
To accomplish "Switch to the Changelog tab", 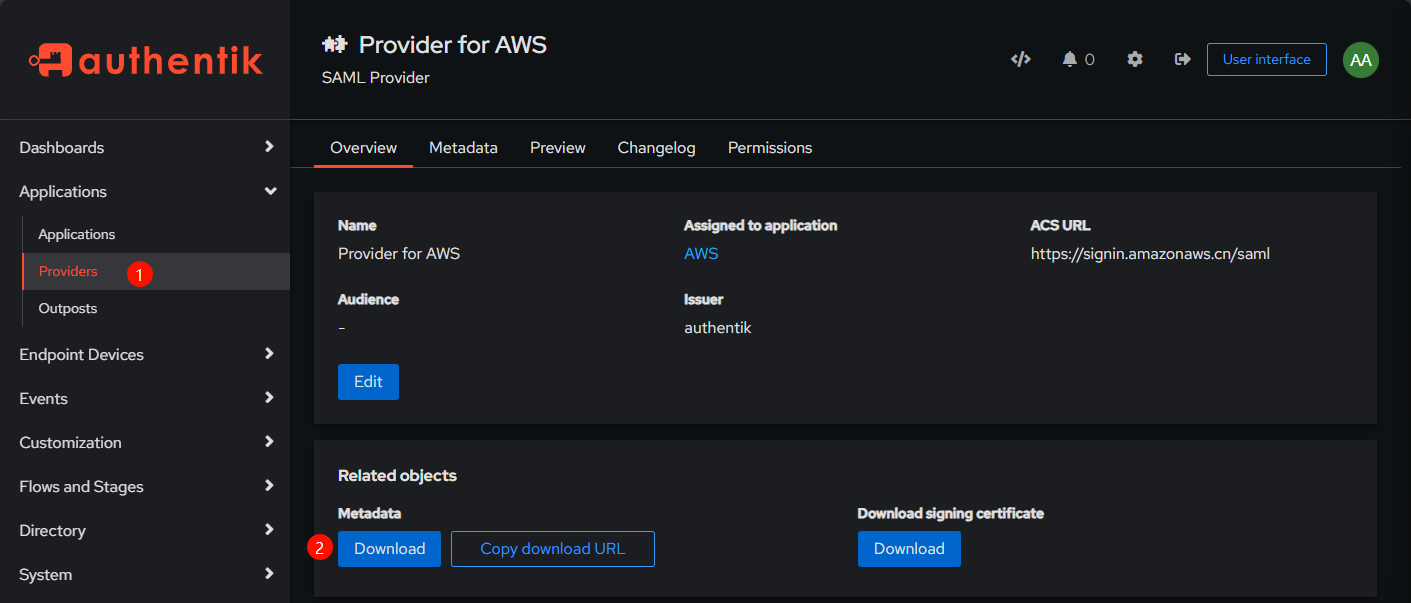I will (x=656, y=147).
